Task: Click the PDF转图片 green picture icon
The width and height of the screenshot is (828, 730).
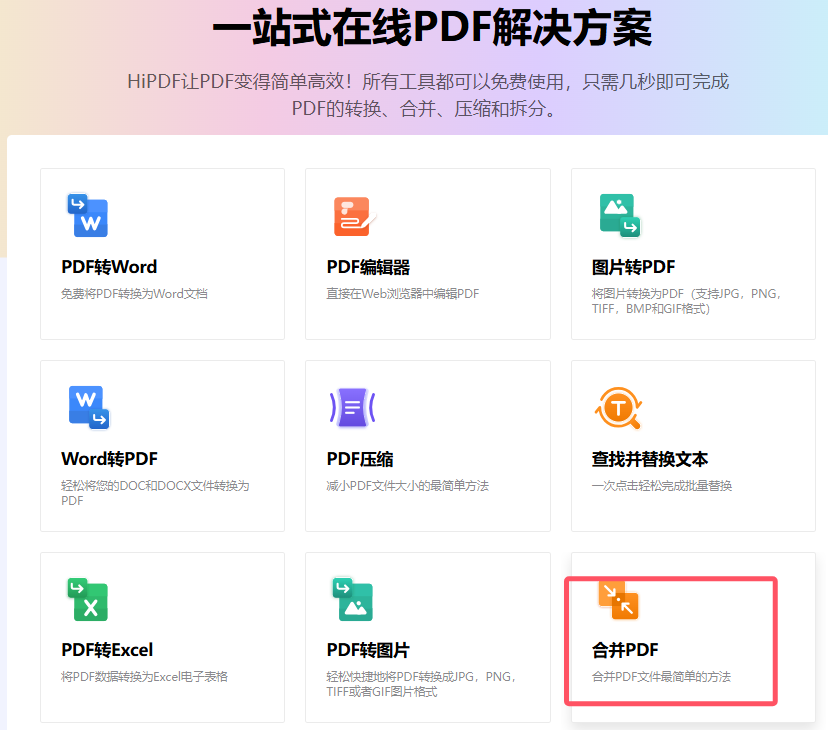Action: 352,599
